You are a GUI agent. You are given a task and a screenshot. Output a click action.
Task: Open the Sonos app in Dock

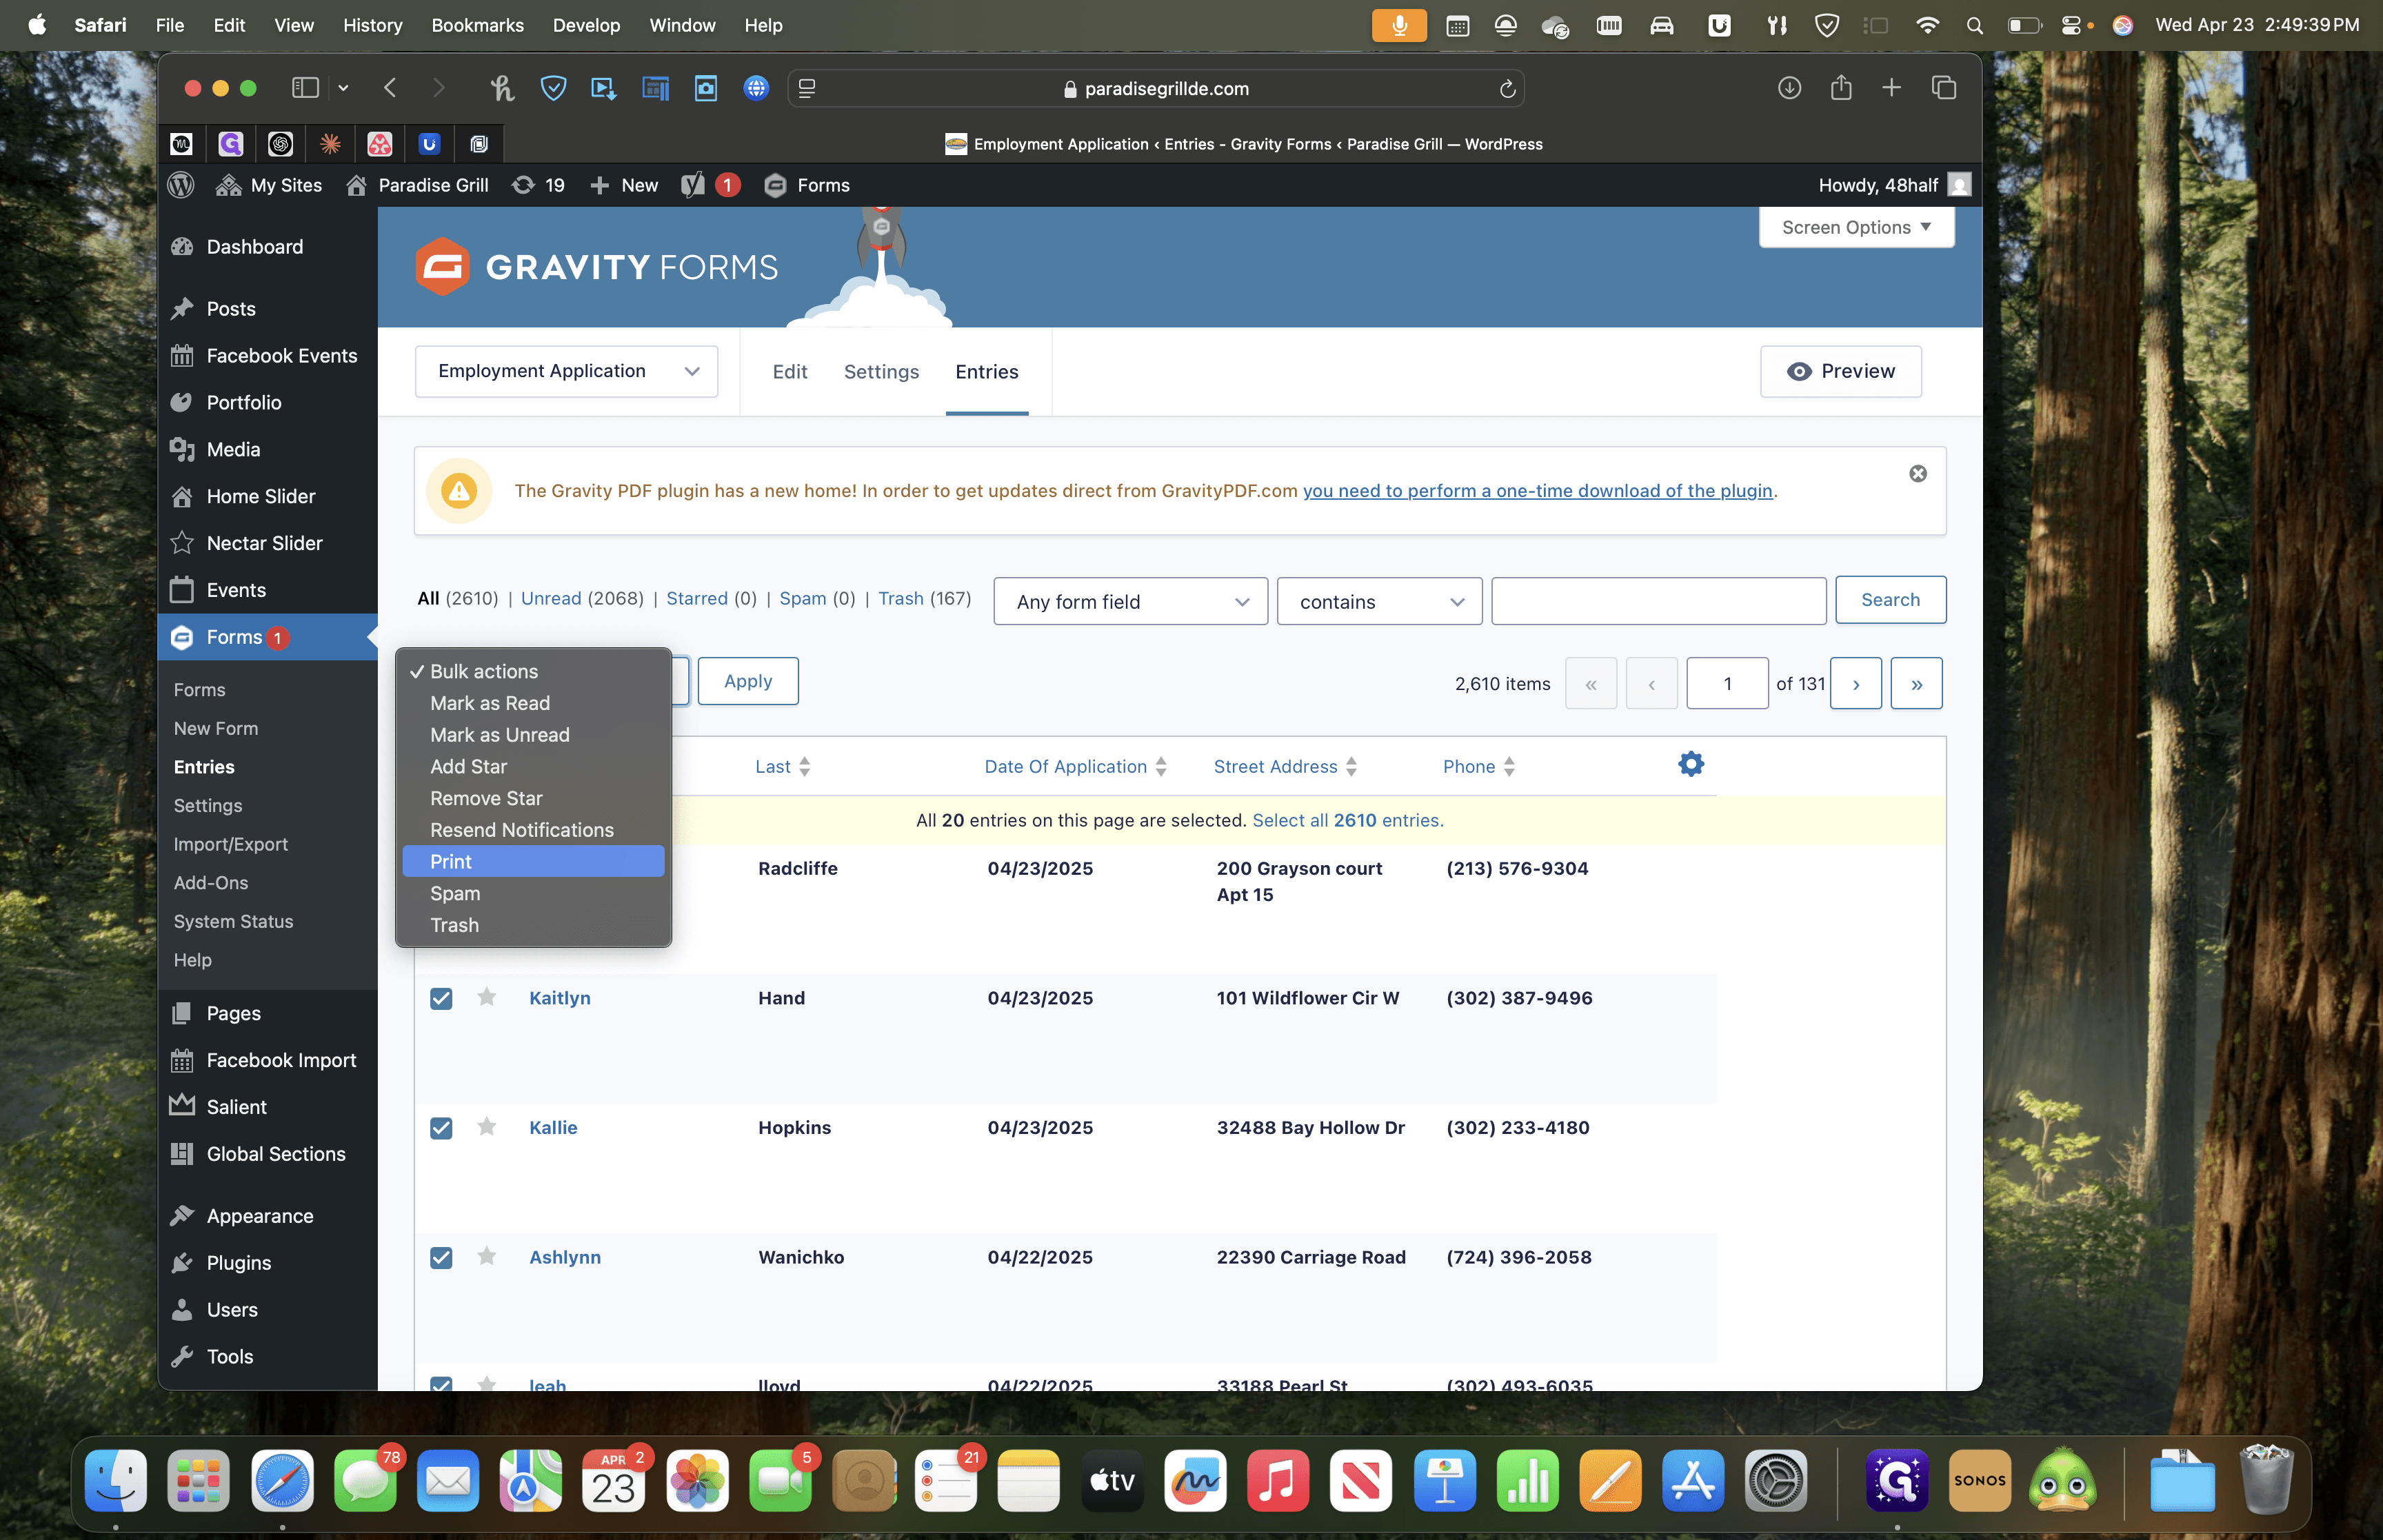click(1979, 1480)
